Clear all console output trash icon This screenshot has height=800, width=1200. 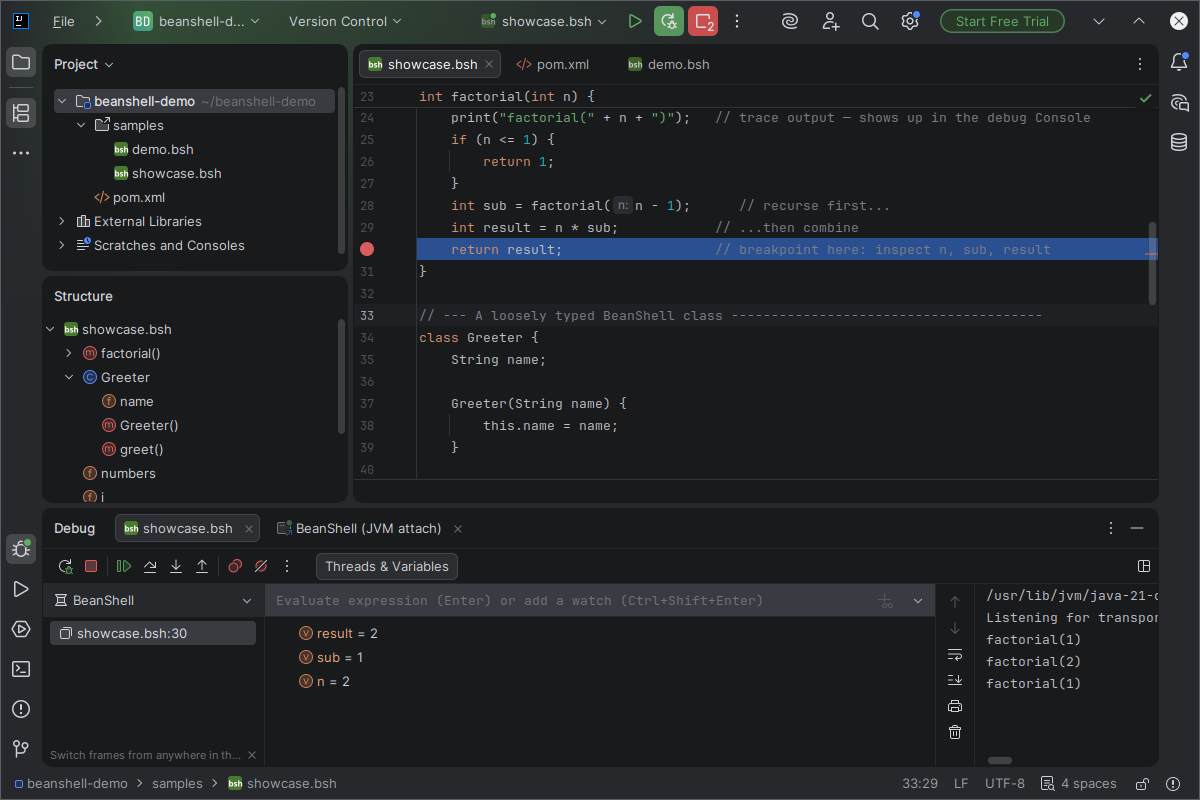click(955, 732)
